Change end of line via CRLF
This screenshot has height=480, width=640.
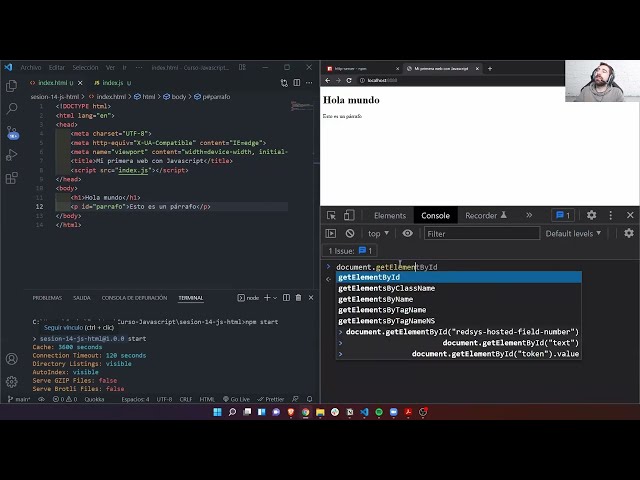(186, 399)
